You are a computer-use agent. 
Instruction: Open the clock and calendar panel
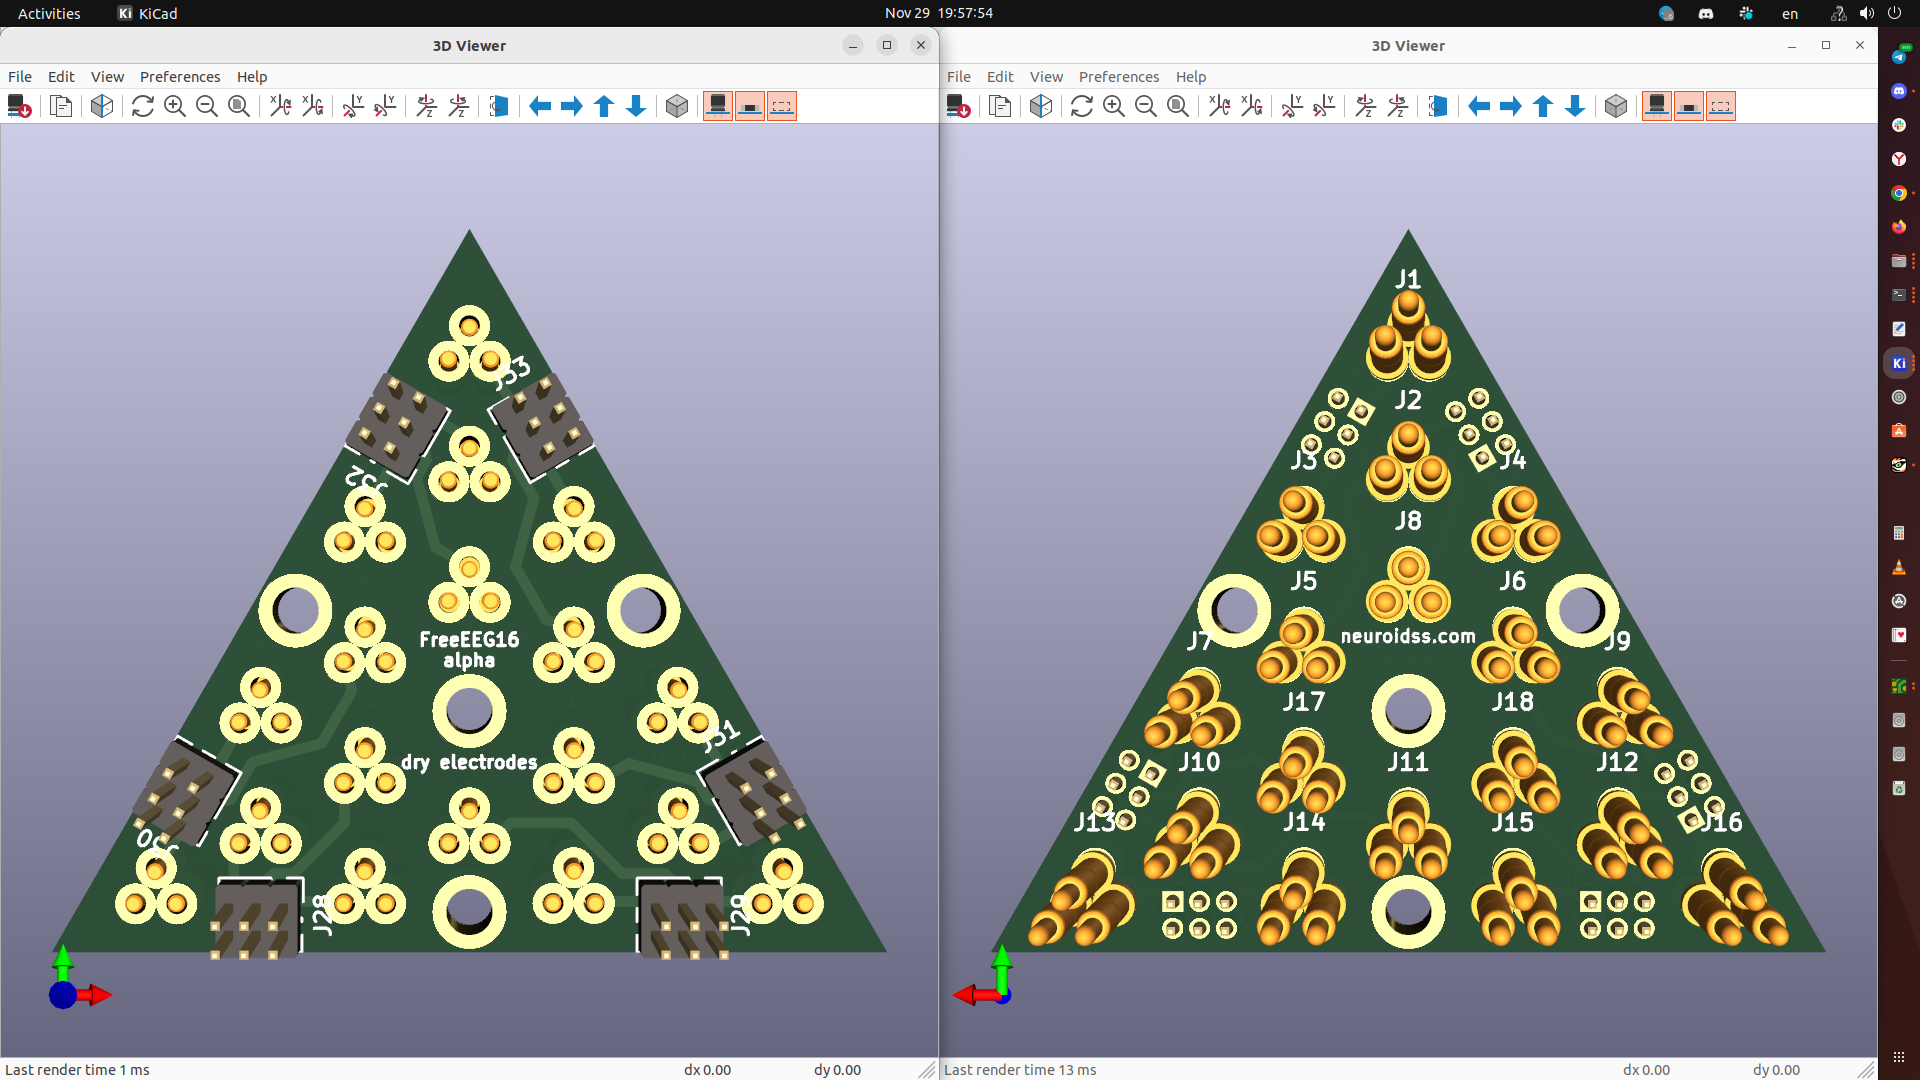pos(938,13)
